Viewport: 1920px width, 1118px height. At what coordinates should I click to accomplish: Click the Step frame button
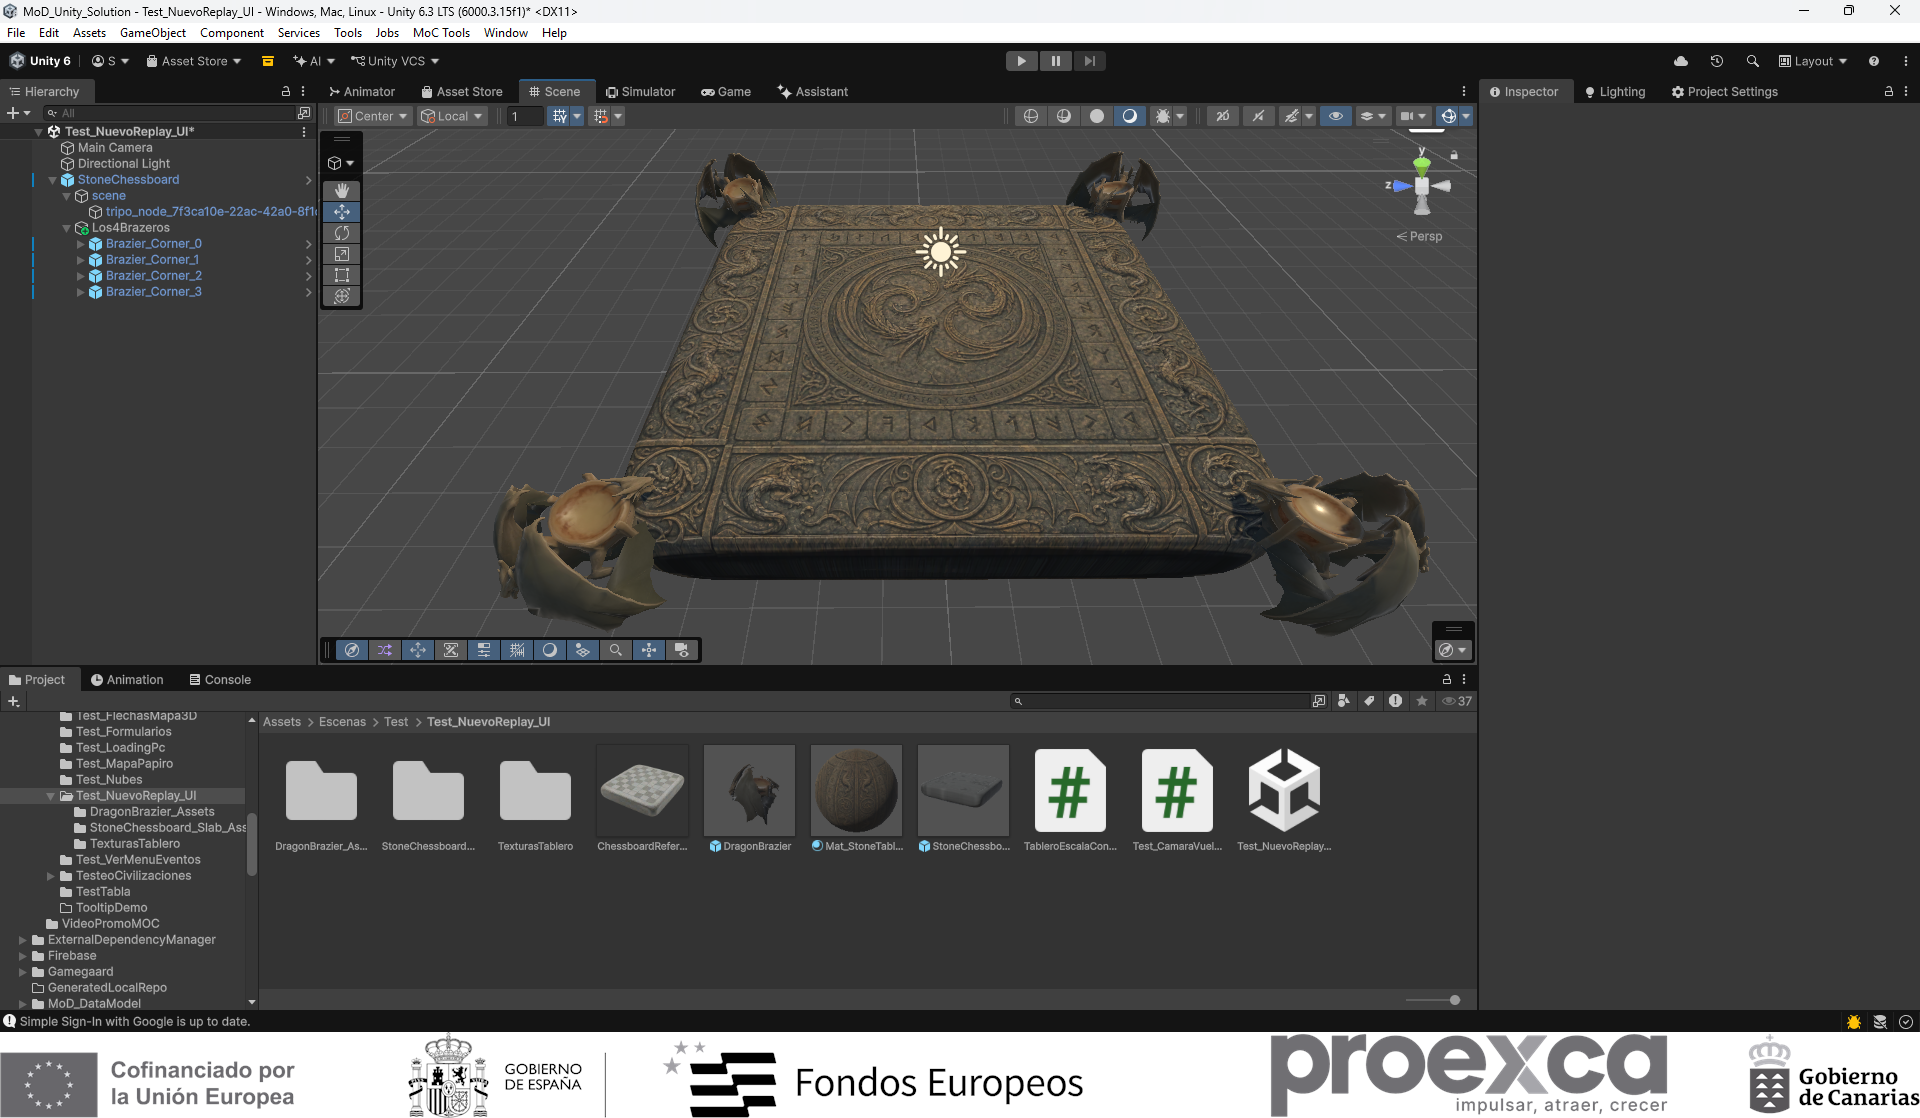click(x=1089, y=61)
